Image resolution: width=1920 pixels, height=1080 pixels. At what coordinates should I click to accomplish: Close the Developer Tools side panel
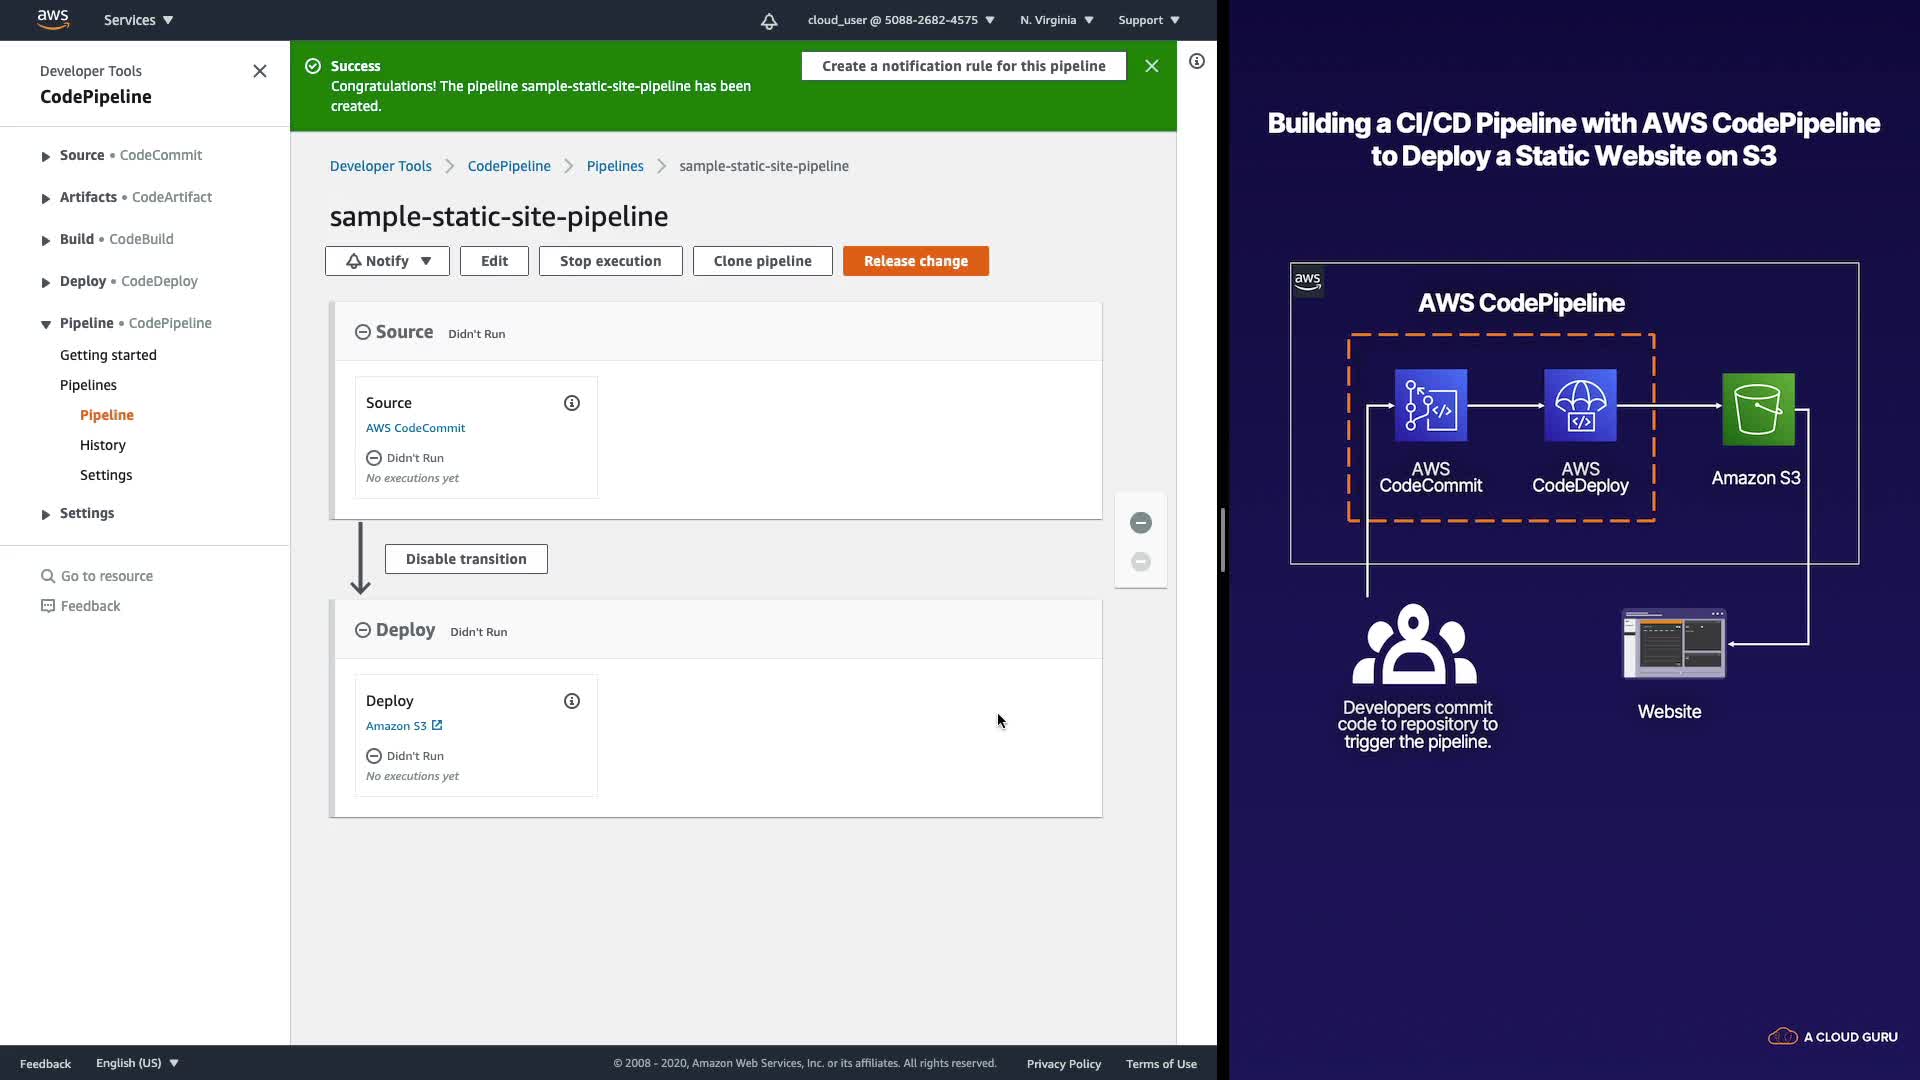pyautogui.click(x=260, y=71)
